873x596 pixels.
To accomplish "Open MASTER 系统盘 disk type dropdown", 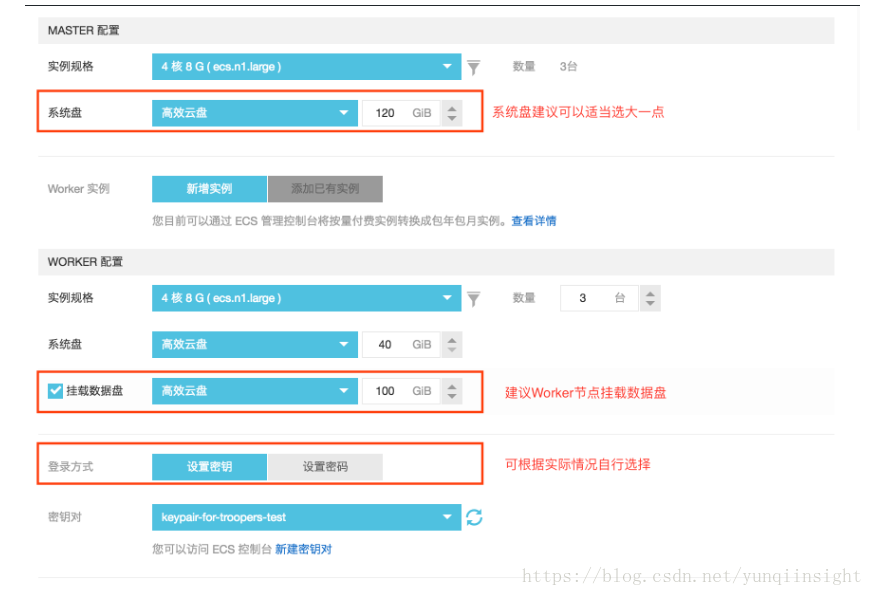I will click(x=254, y=113).
